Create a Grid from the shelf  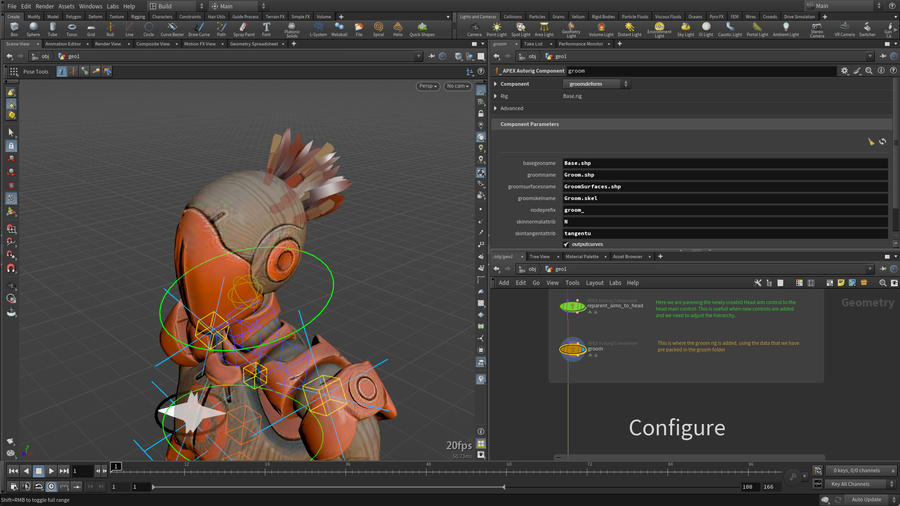coord(91,29)
